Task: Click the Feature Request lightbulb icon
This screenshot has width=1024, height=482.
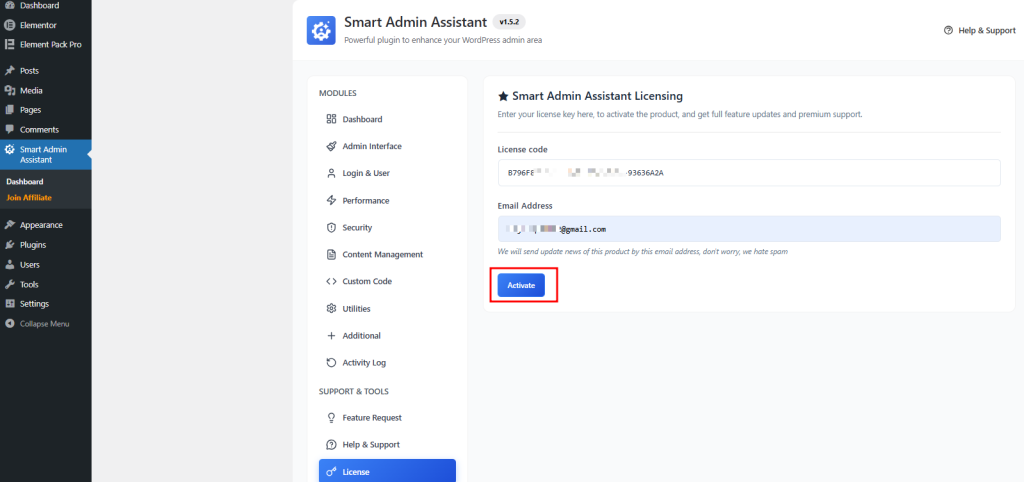Action: (331, 417)
